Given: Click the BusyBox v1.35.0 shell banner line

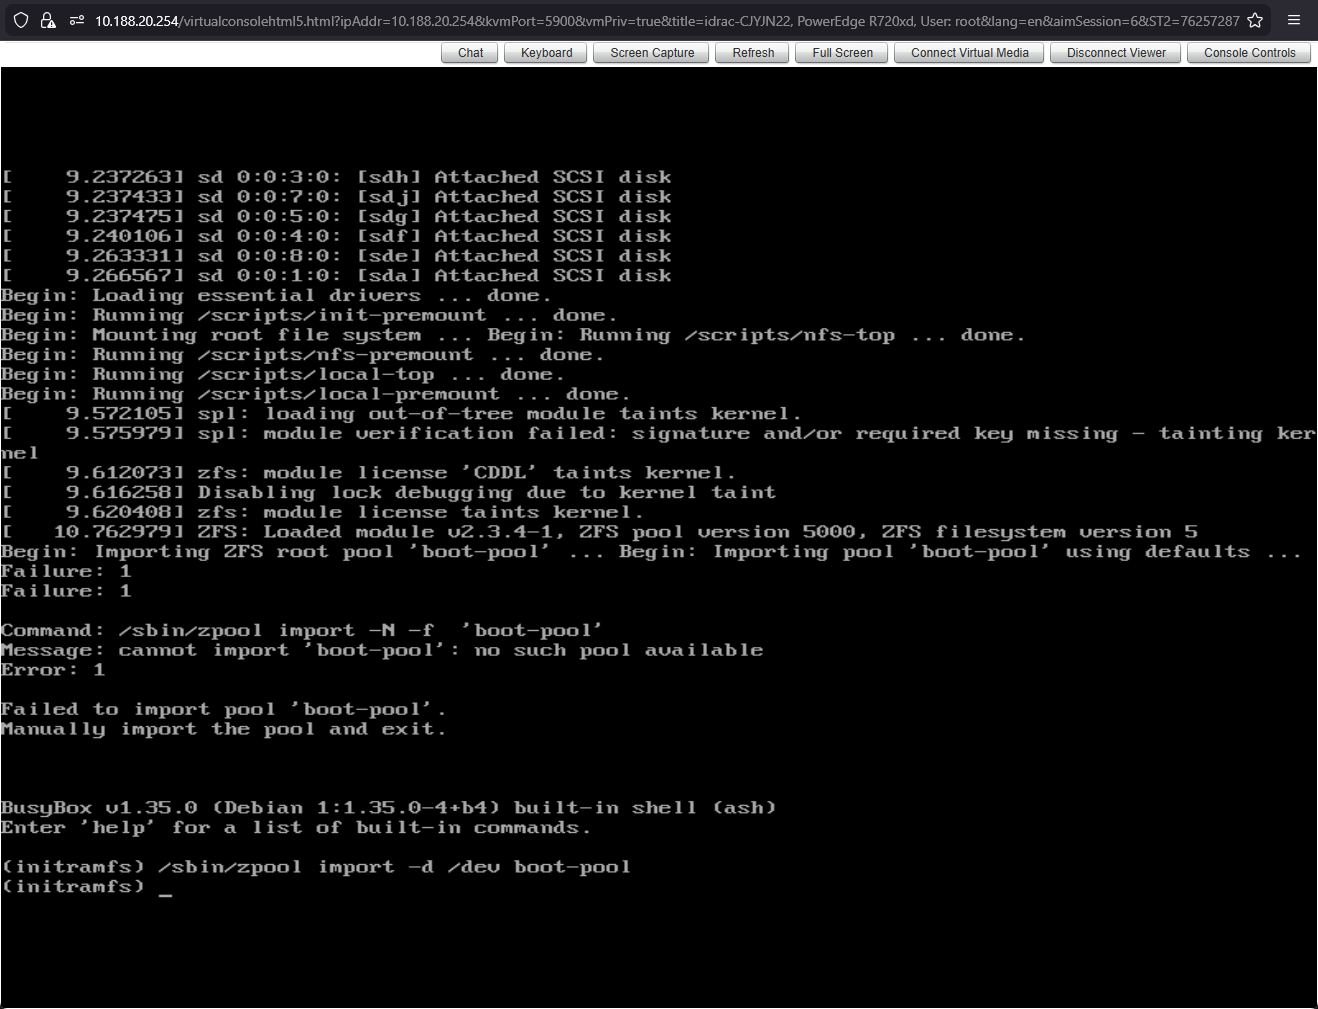Looking at the screenshot, I should [388, 808].
